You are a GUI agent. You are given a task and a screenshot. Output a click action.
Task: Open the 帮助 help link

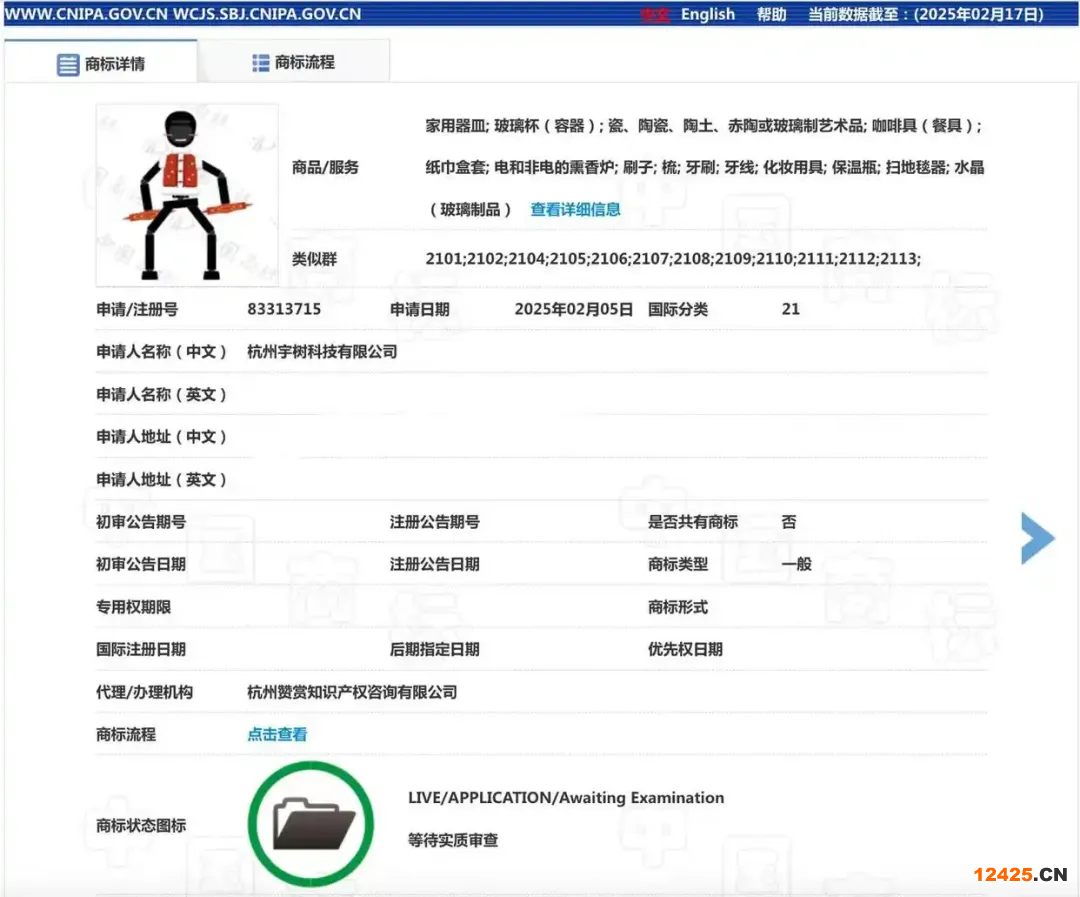click(x=771, y=14)
